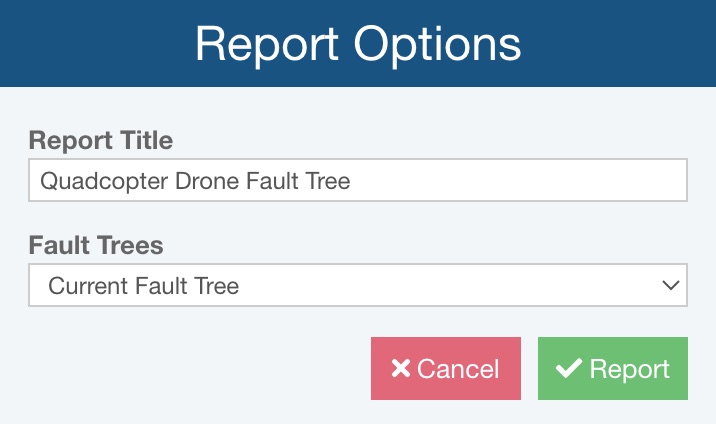Click the 'Fault Trees' field label
Screen dimensions: 716x424
(x=96, y=245)
